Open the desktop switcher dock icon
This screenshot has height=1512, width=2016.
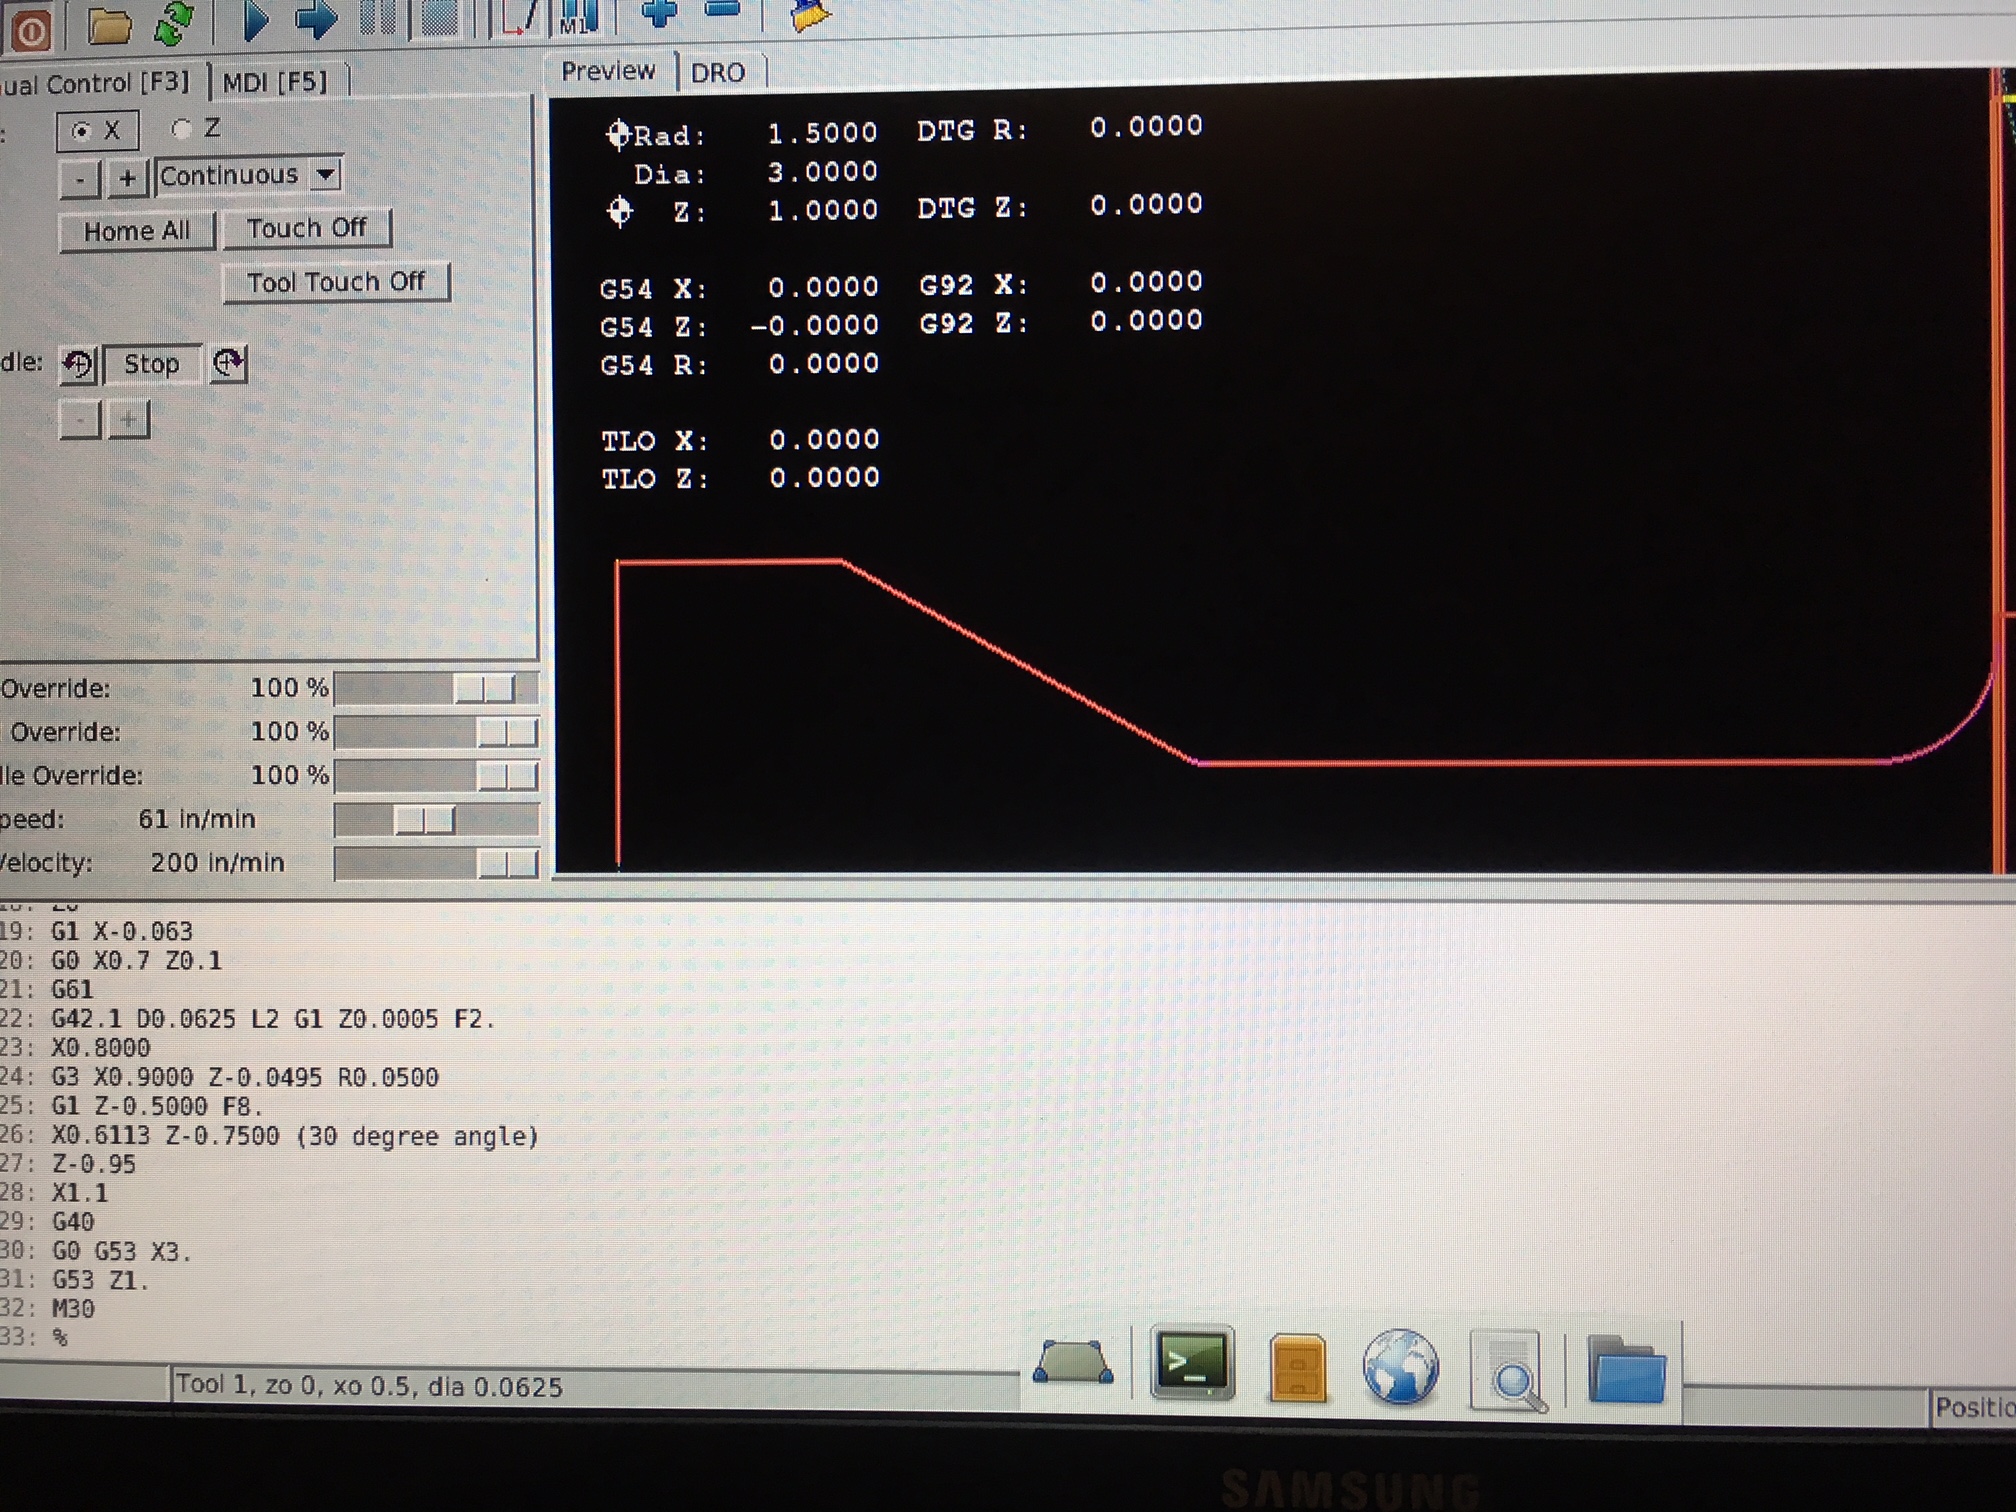(x=1072, y=1362)
